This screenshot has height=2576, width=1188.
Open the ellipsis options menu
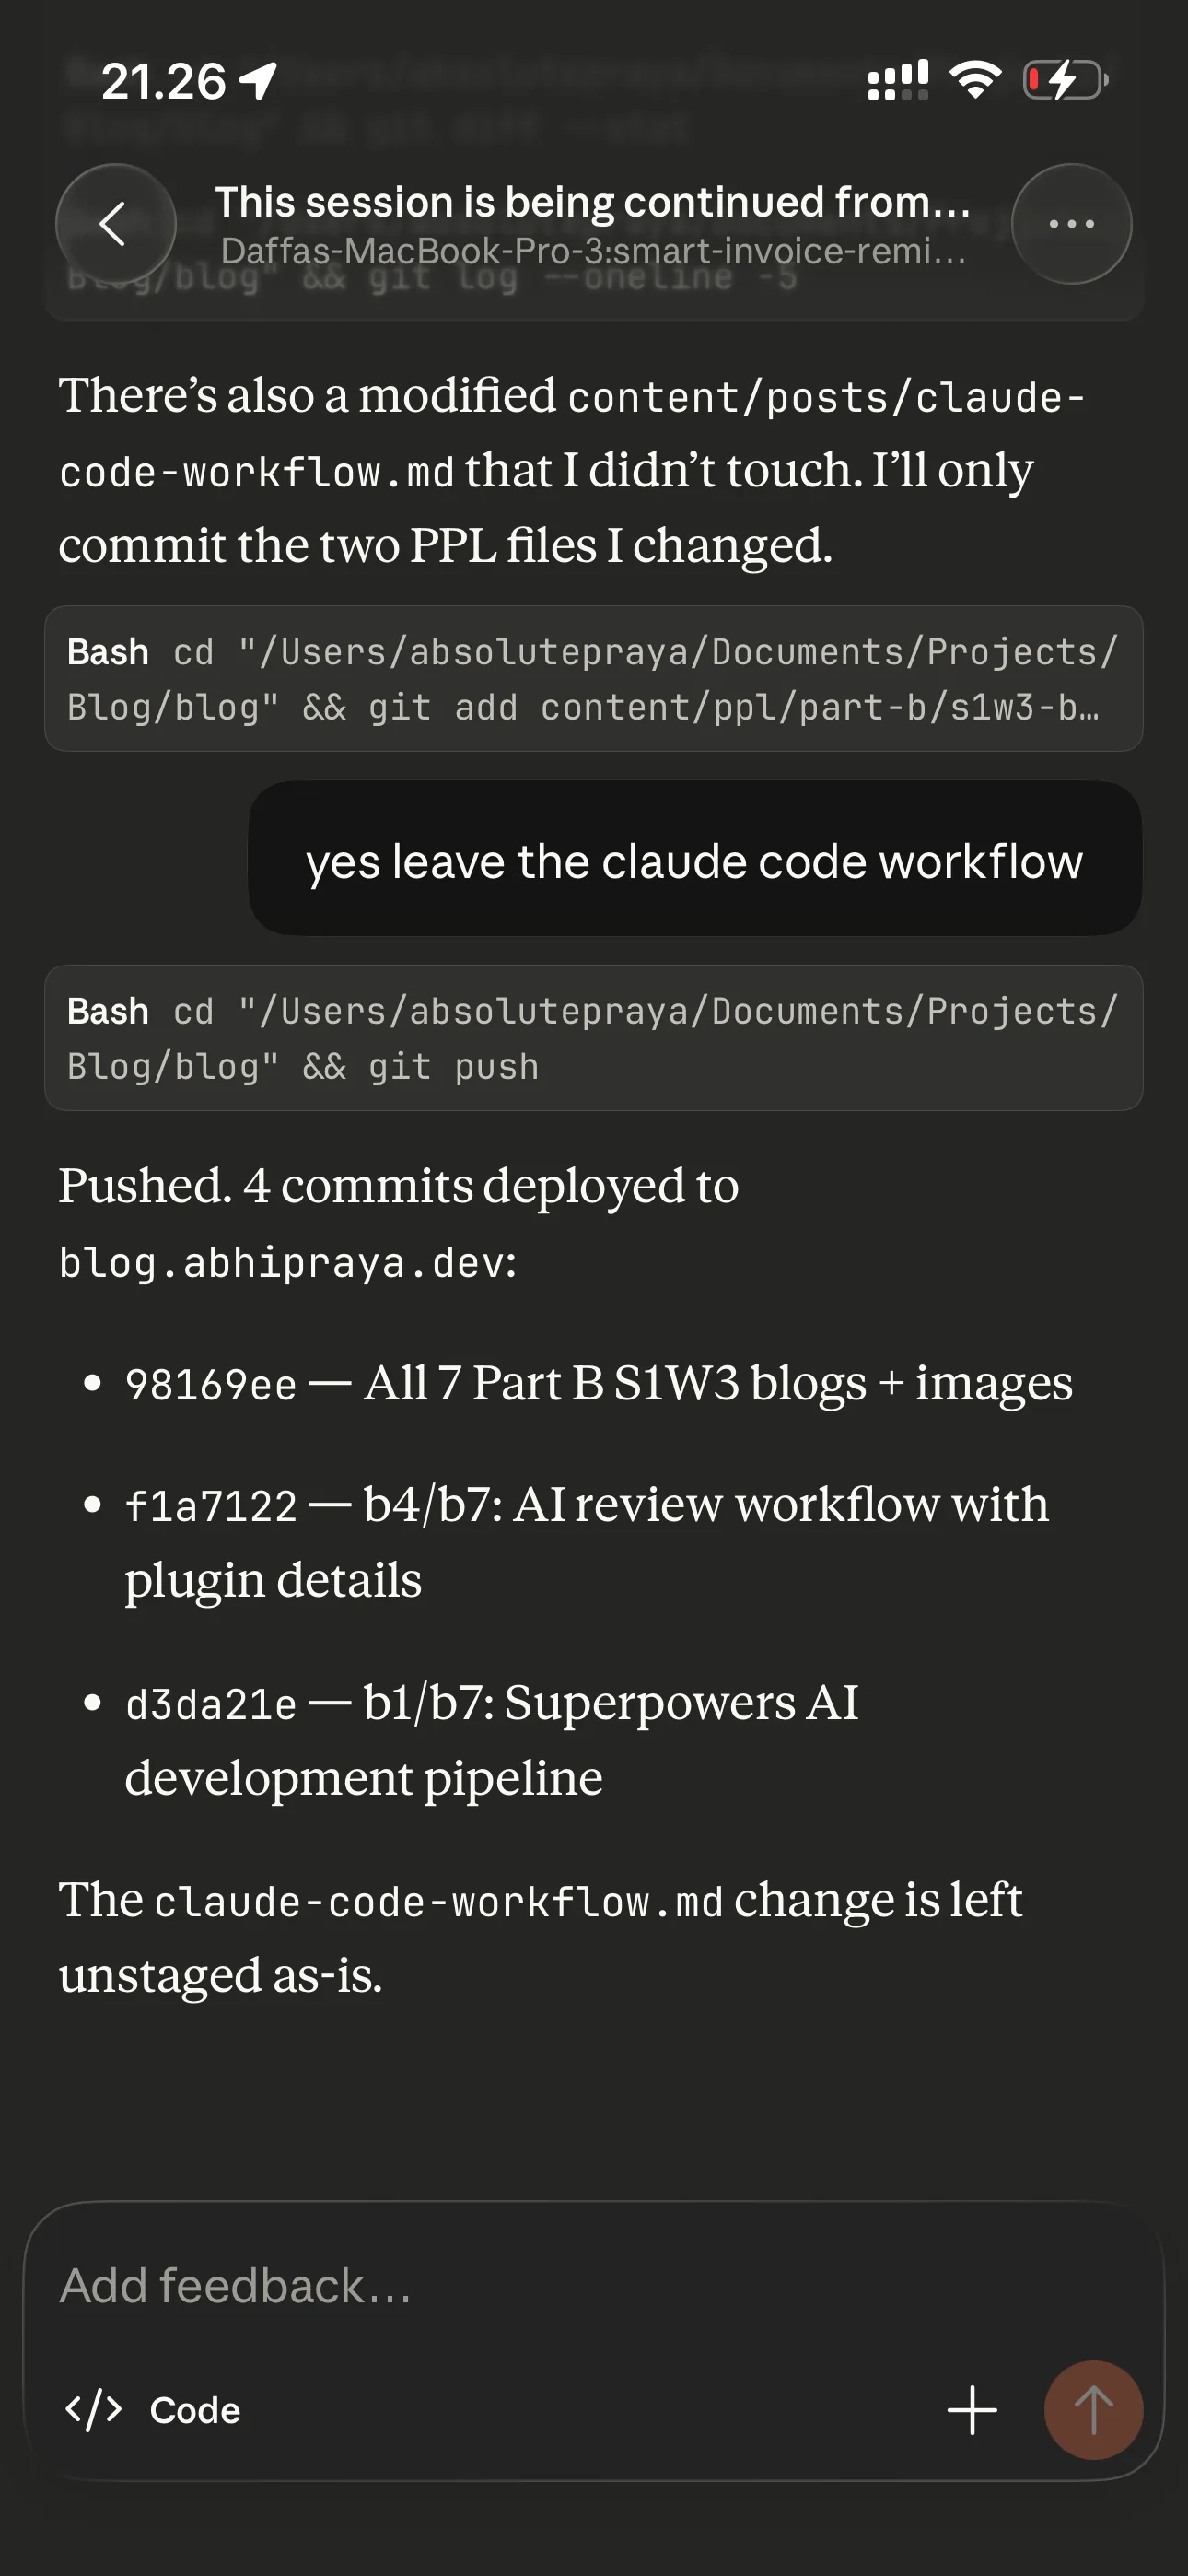(1071, 224)
